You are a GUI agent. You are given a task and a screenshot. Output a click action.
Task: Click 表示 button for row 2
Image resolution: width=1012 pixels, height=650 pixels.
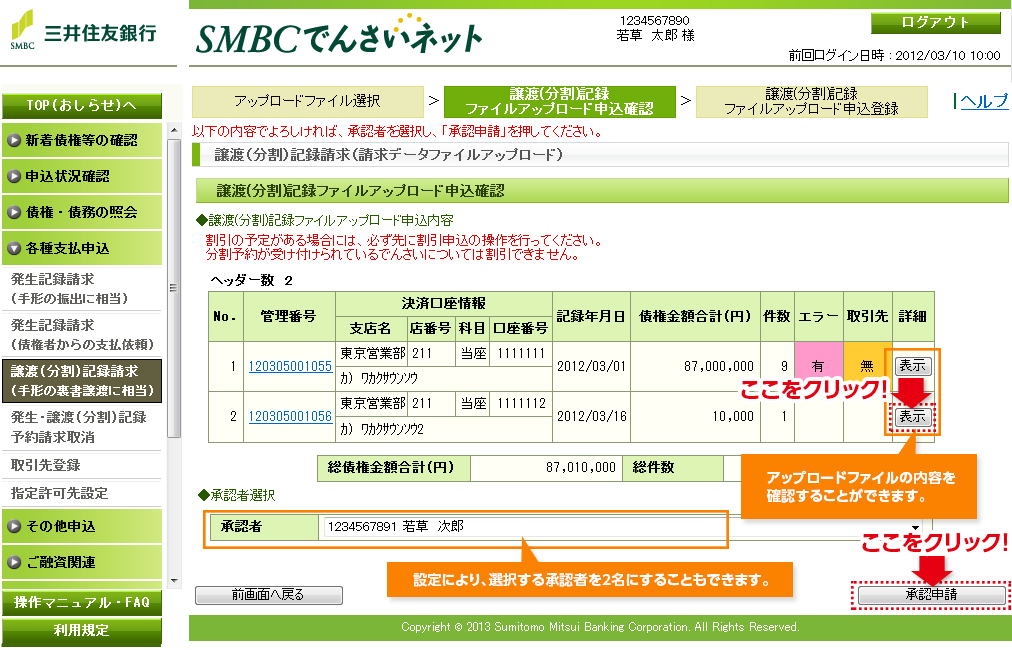tap(913, 416)
